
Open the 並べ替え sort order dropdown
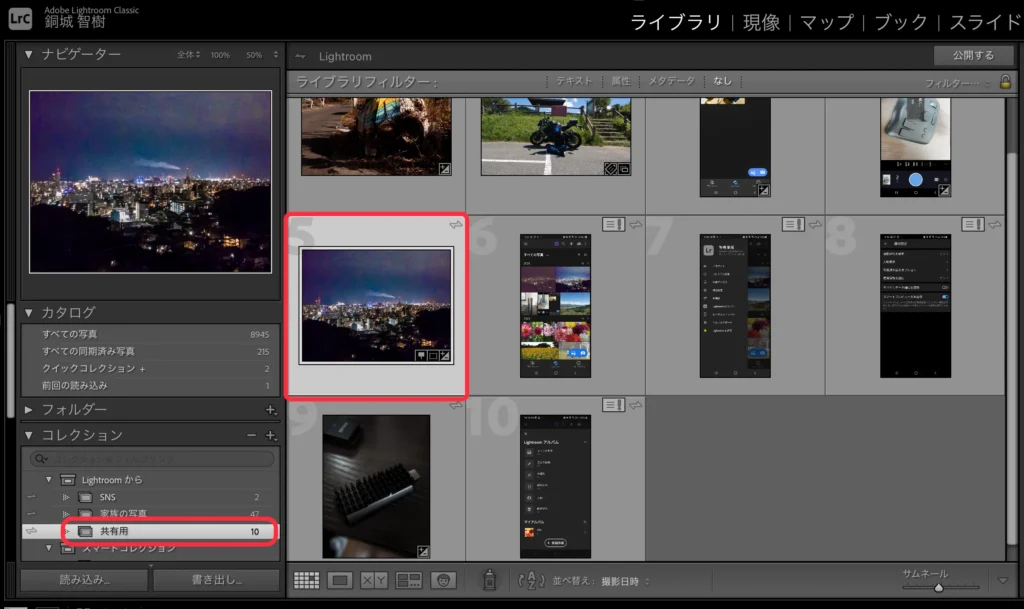pos(620,580)
